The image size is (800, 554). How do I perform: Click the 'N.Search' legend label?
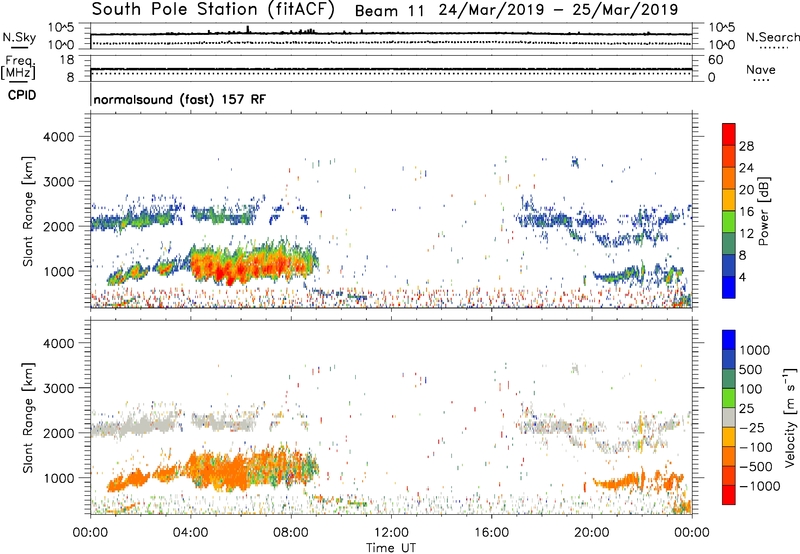pos(772,37)
